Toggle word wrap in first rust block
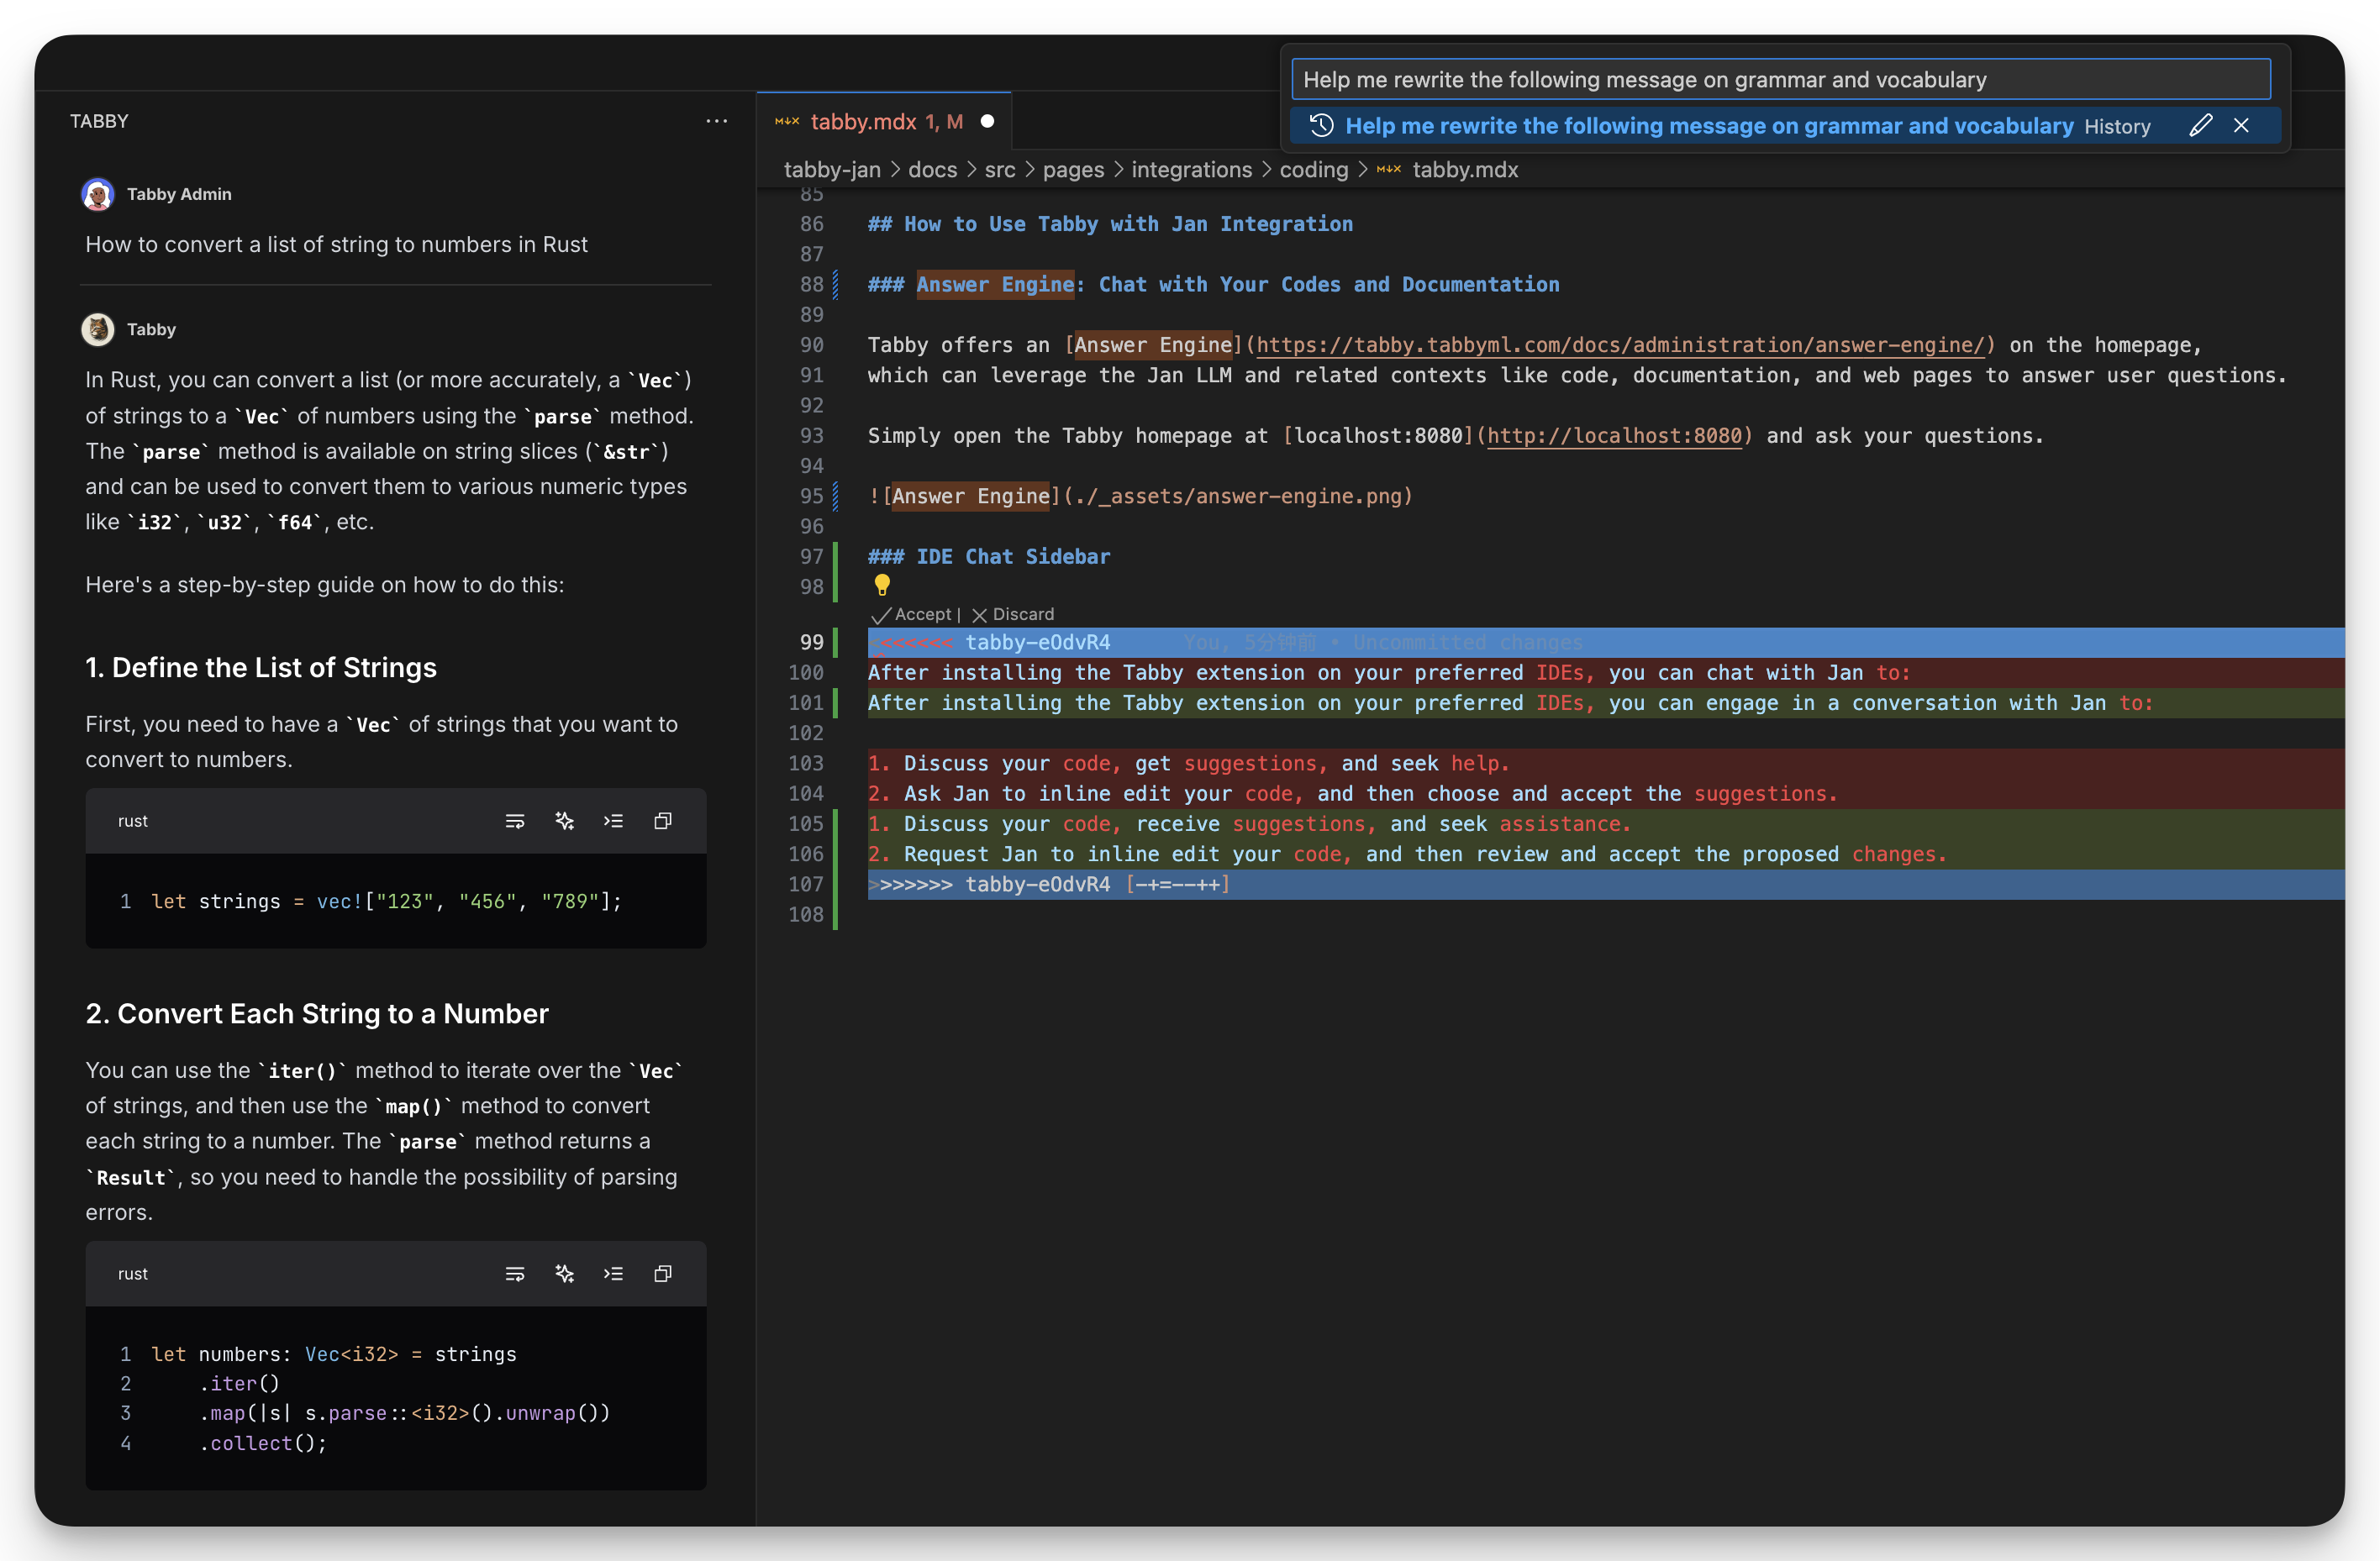This screenshot has width=2380, height=1561. pyautogui.click(x=515, y=821)
